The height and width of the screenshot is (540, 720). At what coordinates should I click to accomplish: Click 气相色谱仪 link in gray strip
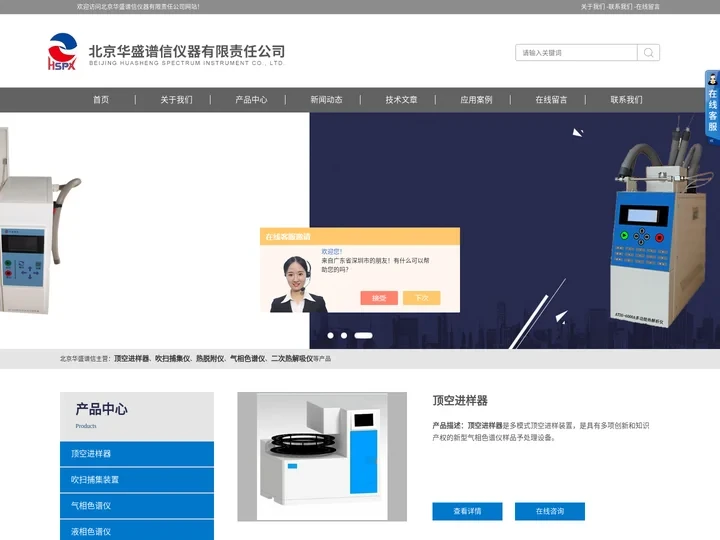[248, 359]
